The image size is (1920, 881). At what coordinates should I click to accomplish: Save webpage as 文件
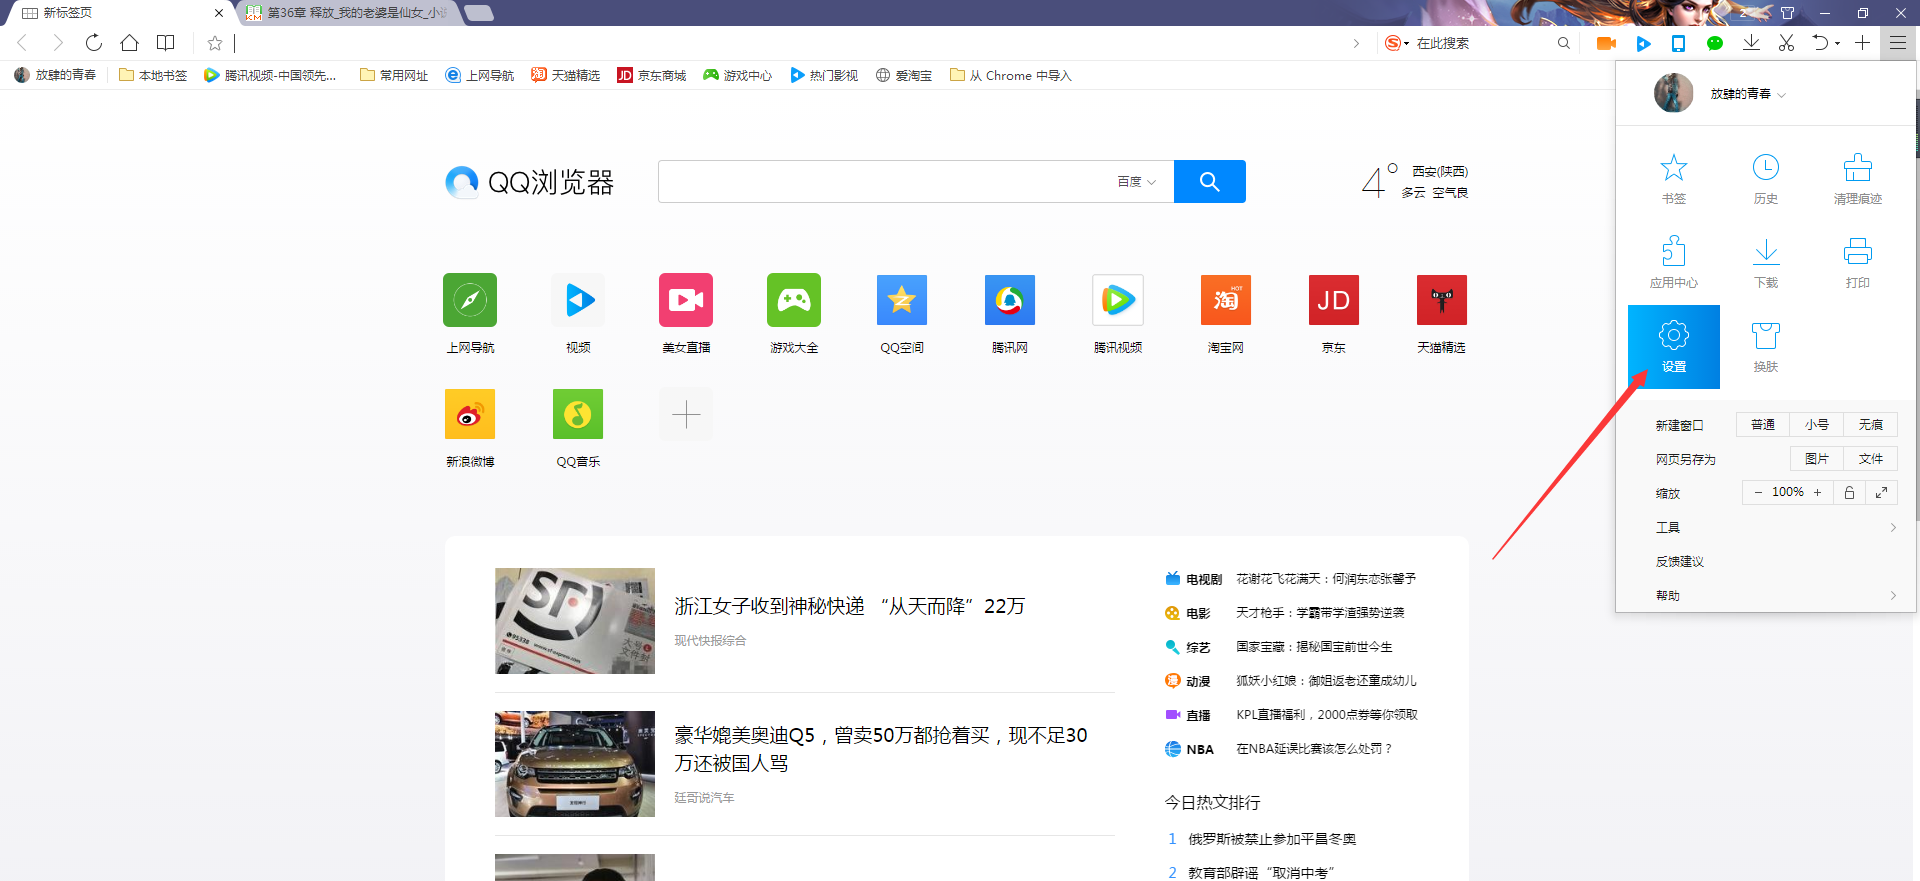pyautogui.click(x=1871, y=459)
